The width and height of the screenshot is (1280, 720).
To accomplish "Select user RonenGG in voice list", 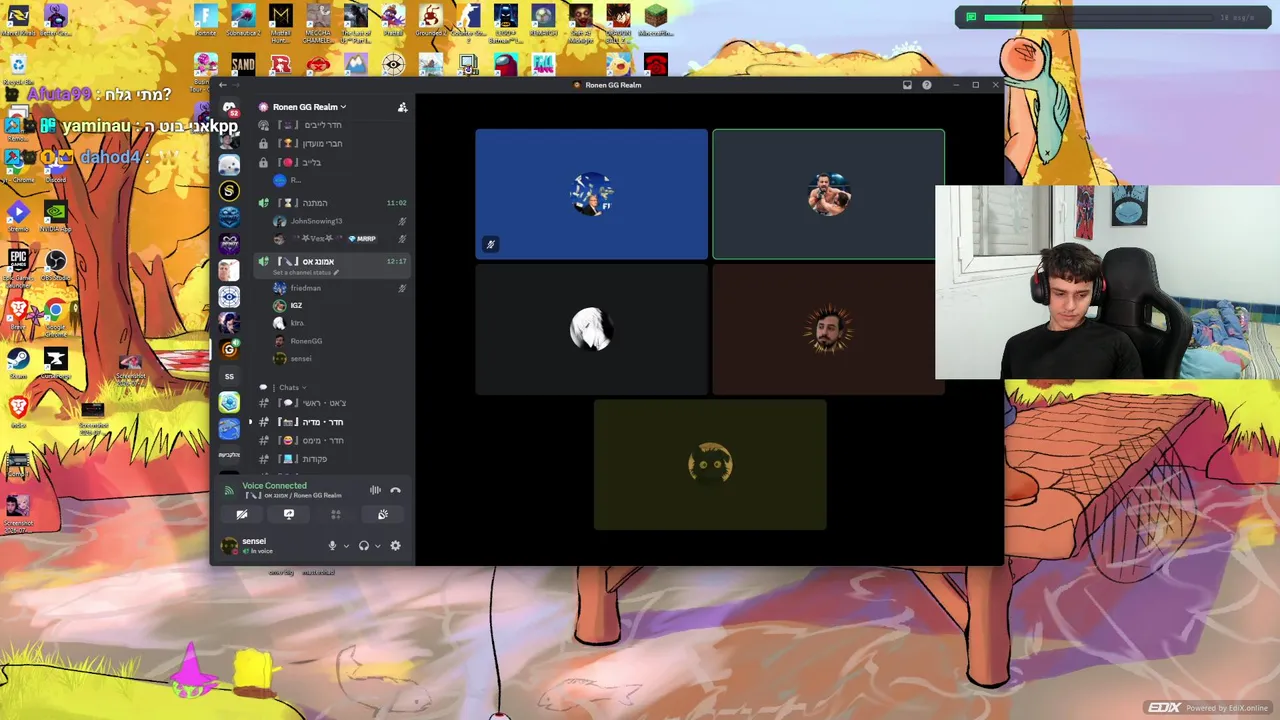I will pos(340,341).
